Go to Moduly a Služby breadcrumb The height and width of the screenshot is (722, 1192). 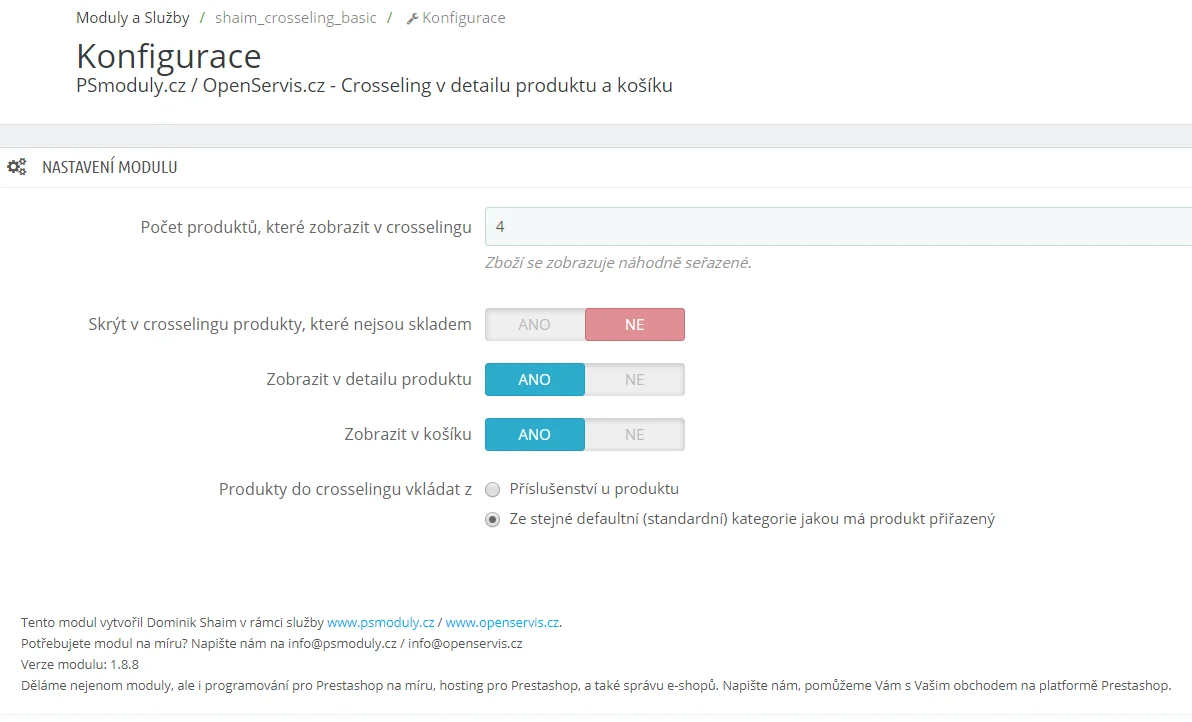point(132,18)
